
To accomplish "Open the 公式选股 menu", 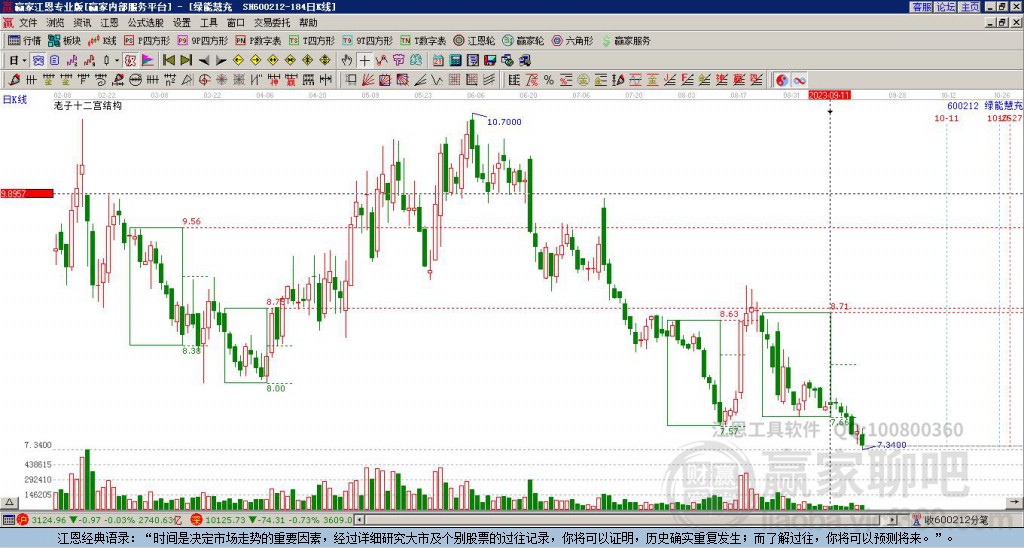I will tap(146, 23).
